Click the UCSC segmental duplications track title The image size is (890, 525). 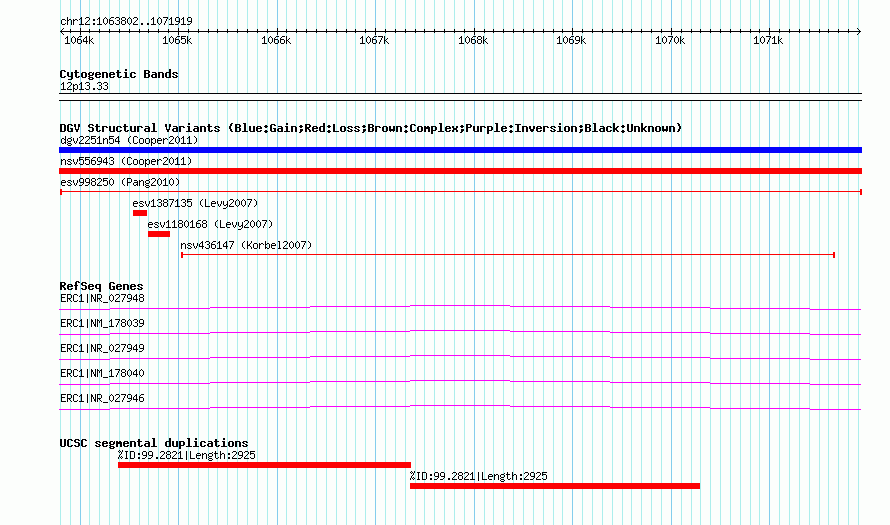coord(154,443)
